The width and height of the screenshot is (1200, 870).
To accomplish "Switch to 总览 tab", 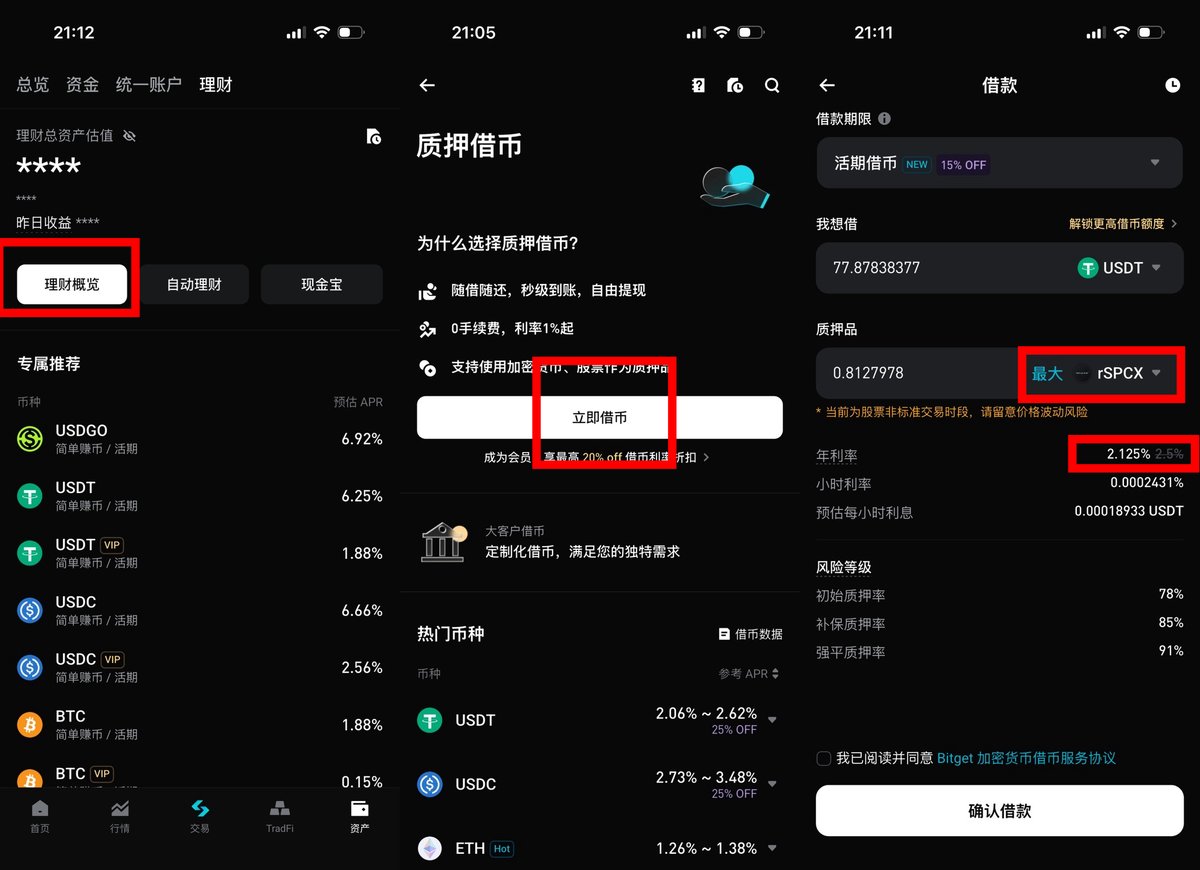I will 33,85.
